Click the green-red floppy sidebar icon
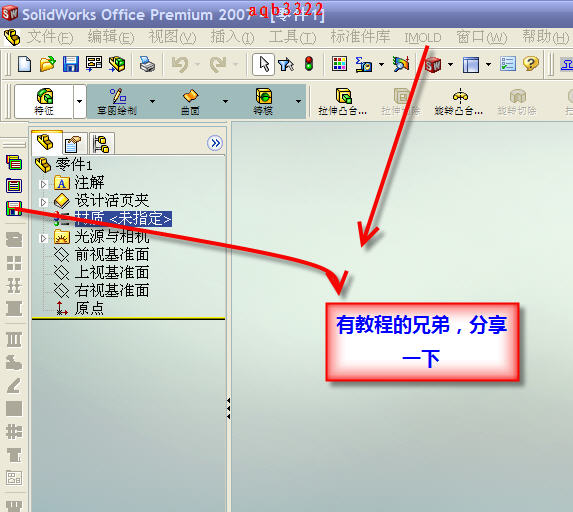The height and width of the screenshot is (512, 573). 14,209
